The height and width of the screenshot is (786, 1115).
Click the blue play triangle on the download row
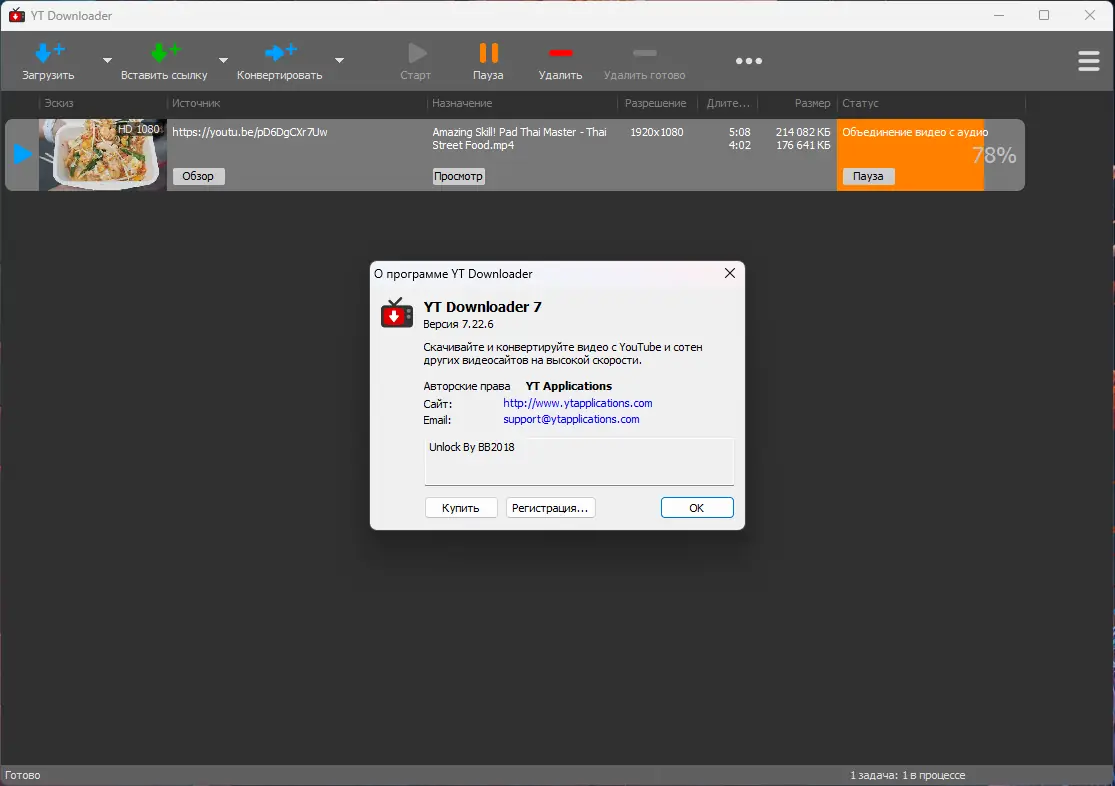(20, 154)
